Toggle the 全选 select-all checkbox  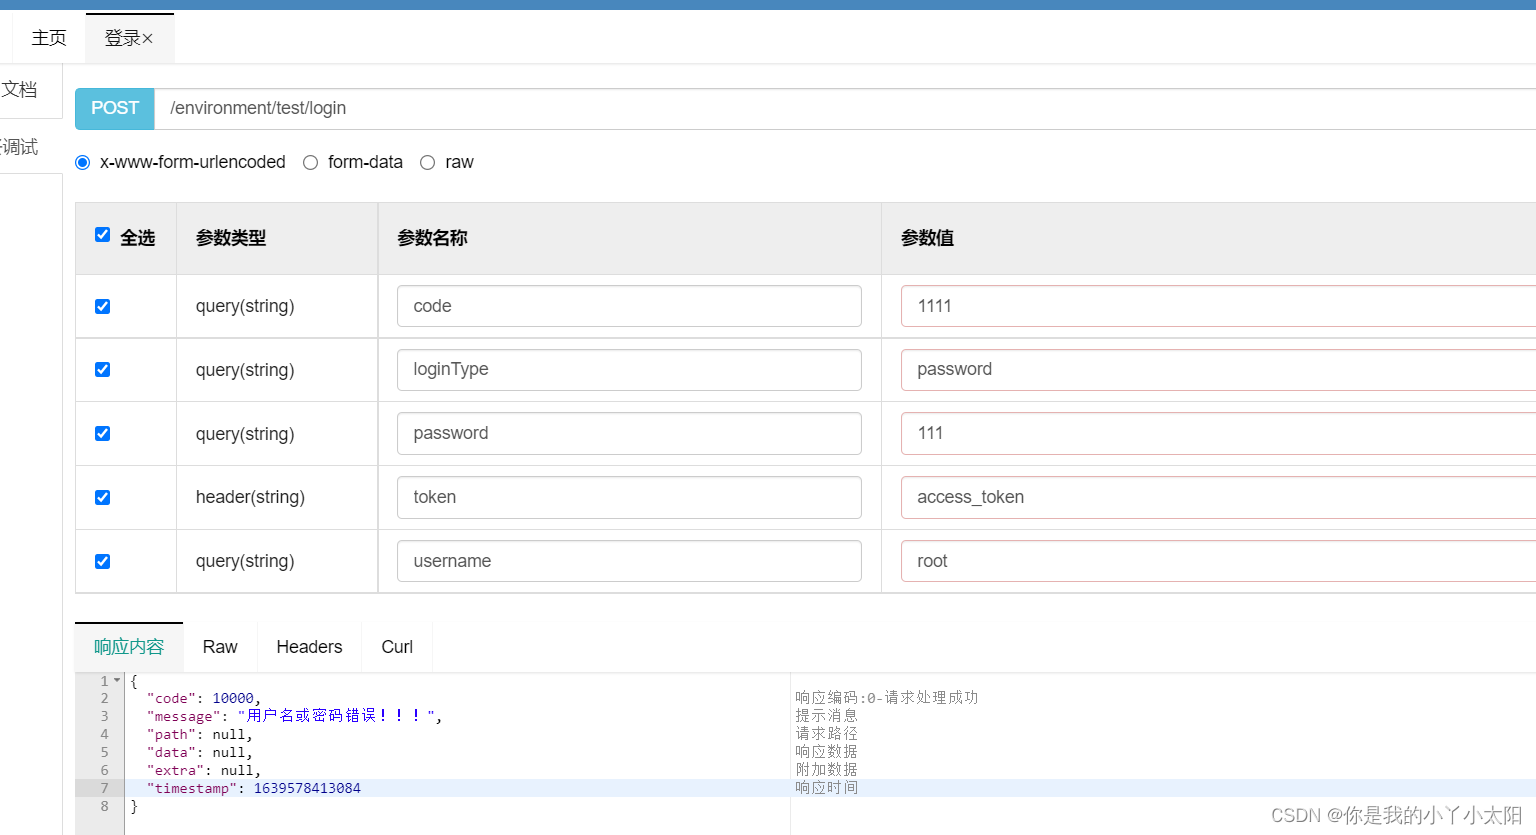[102, 234]
